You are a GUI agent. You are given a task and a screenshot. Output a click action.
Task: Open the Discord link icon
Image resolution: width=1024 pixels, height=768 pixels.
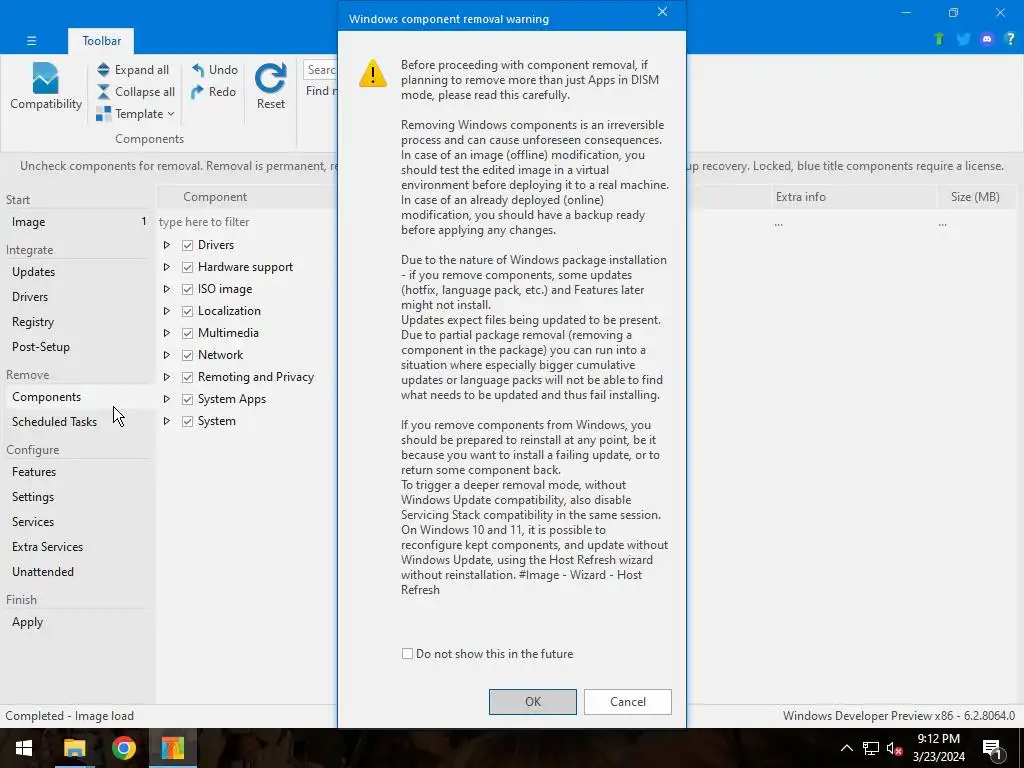(x=987, y=39)
